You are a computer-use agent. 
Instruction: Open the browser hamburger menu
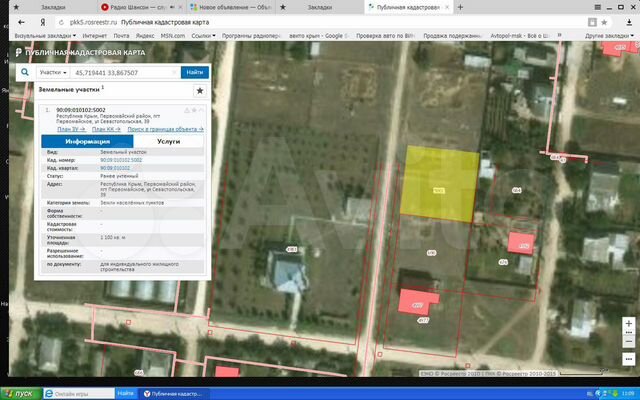tap(598, 7)
